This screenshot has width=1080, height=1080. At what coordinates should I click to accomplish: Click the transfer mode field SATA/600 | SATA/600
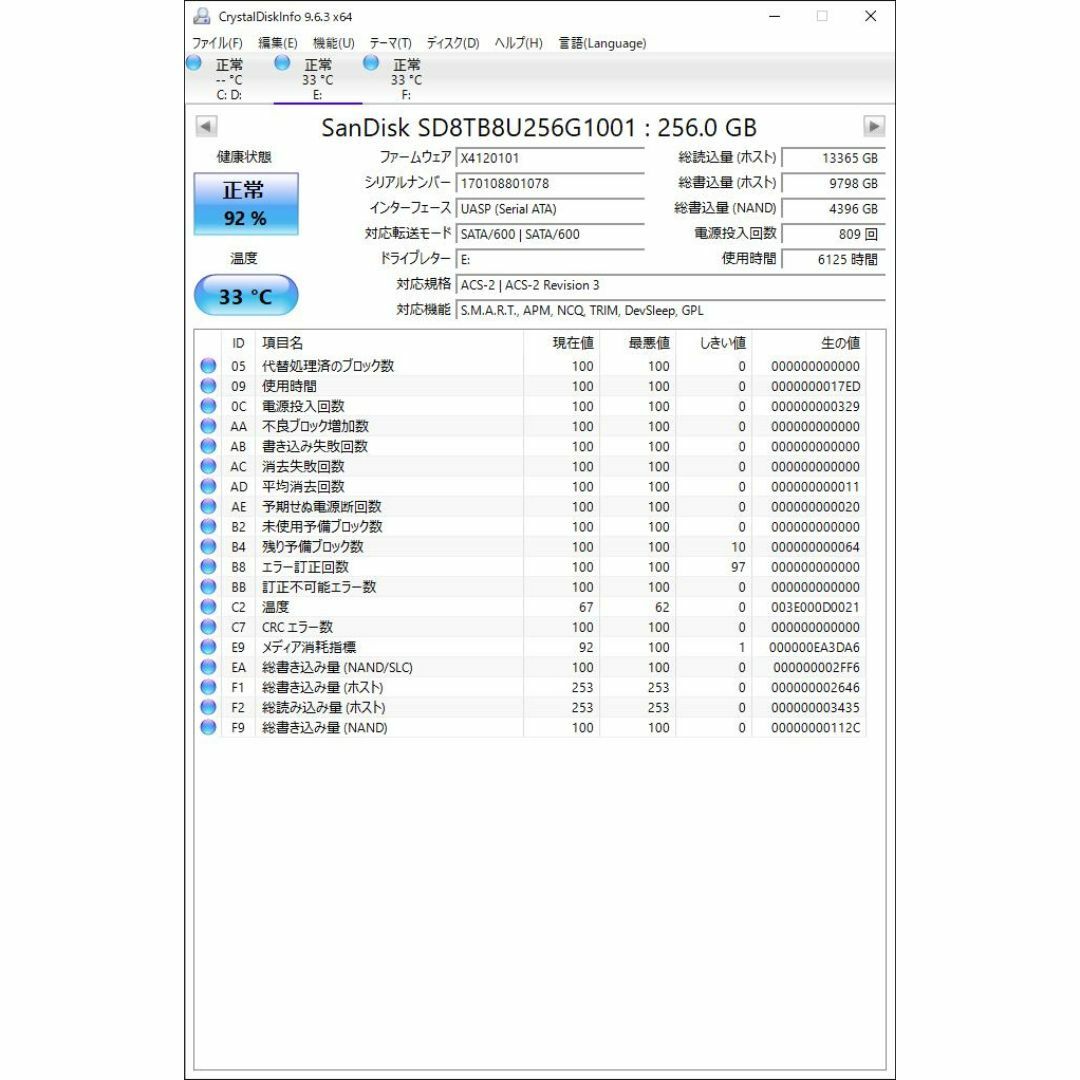pos(550,234)
